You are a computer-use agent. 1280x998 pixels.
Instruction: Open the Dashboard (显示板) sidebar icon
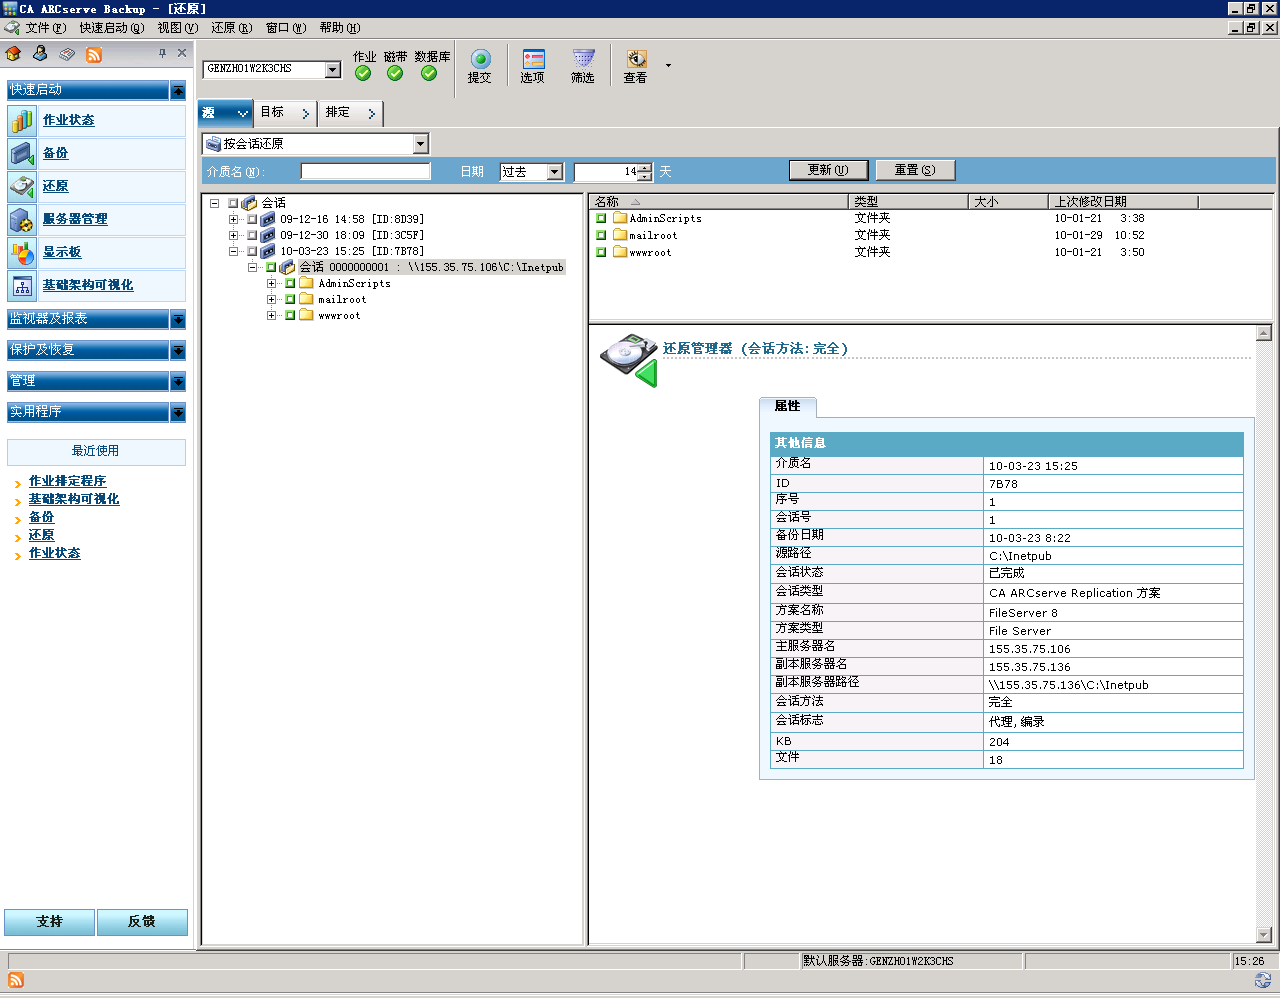click(22, 253)
